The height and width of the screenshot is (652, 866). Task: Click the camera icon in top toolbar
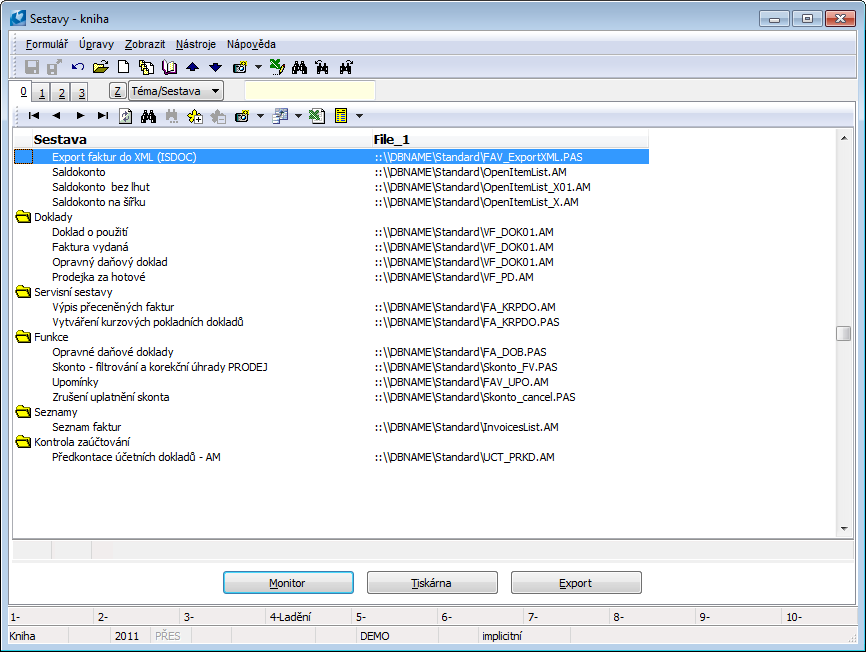pos(240,67)
